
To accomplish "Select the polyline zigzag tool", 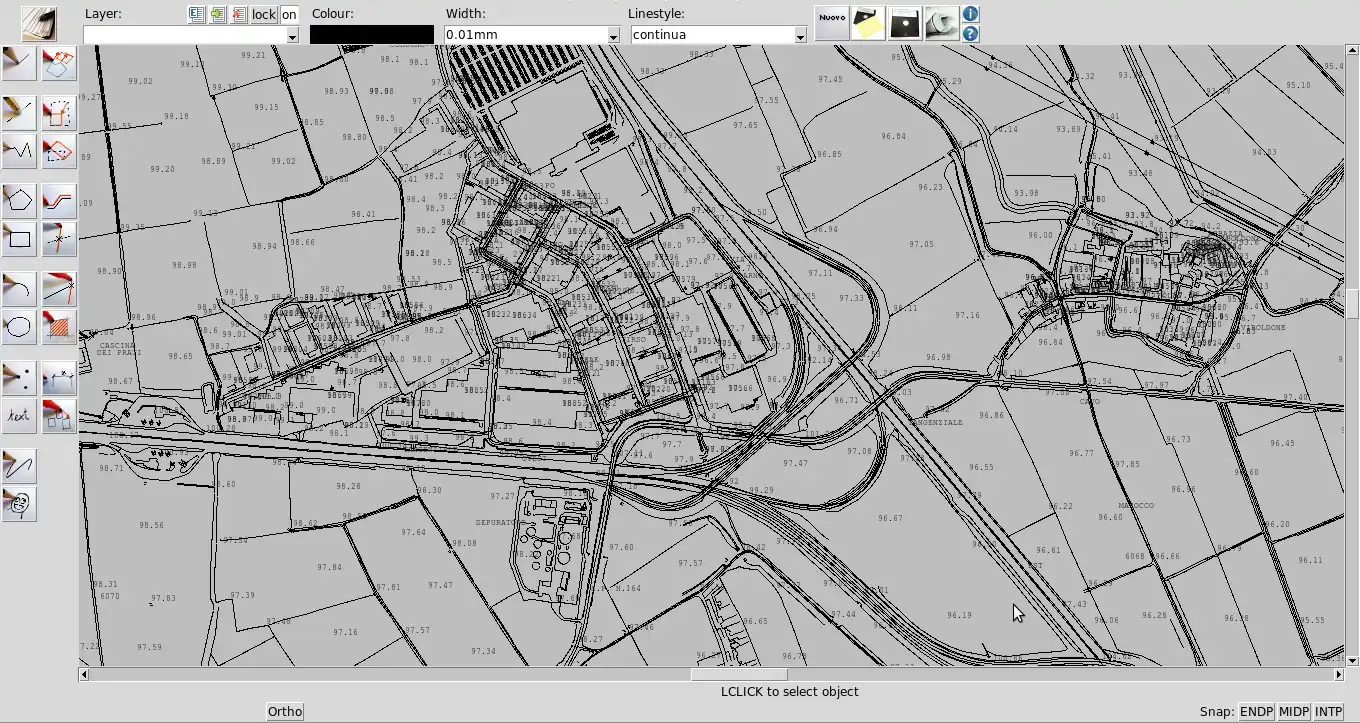I will tap(19, 150).
